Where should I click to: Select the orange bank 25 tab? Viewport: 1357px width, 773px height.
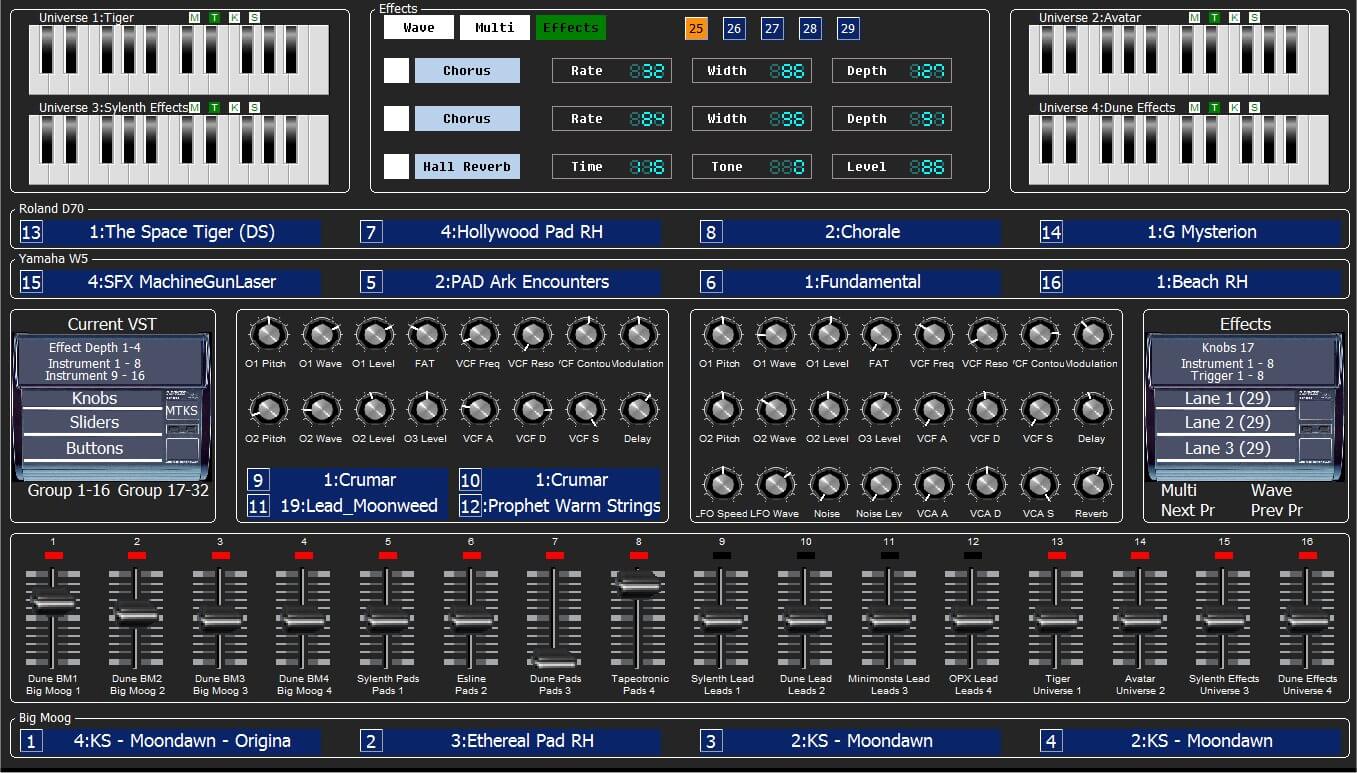point(696,29)
